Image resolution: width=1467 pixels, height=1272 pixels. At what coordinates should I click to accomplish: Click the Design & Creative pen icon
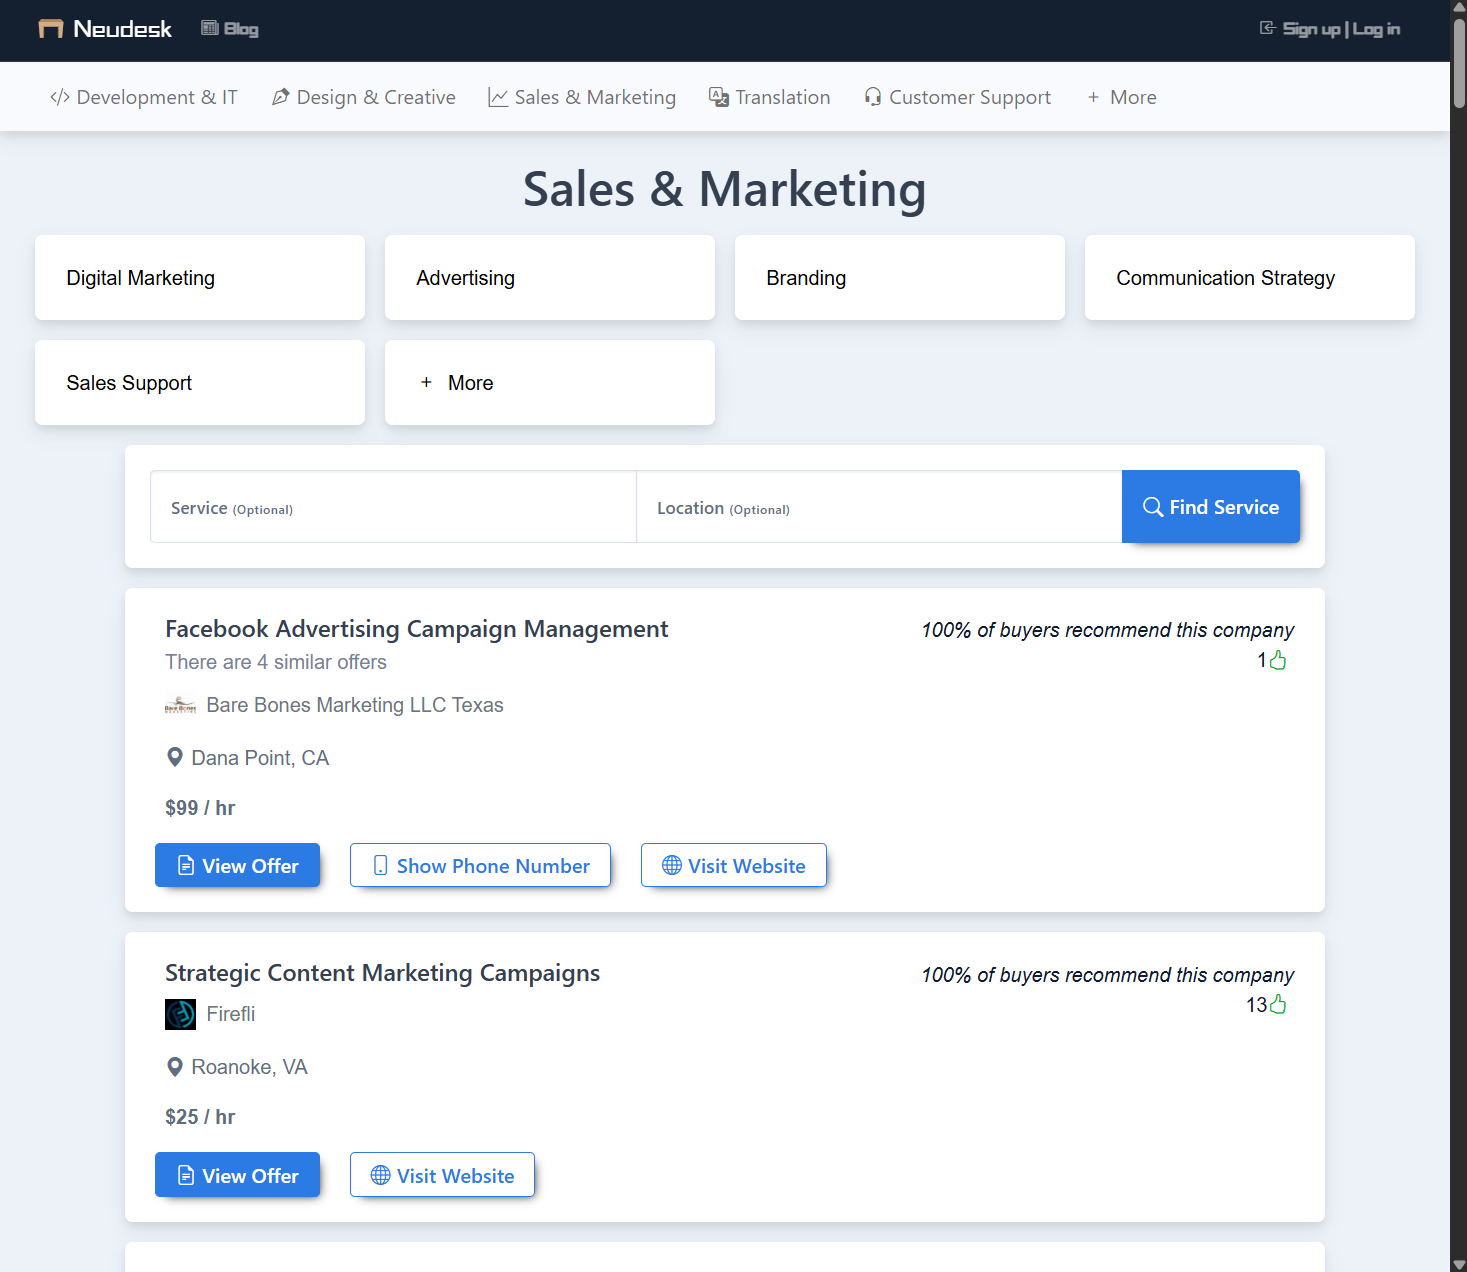point(280,96)
